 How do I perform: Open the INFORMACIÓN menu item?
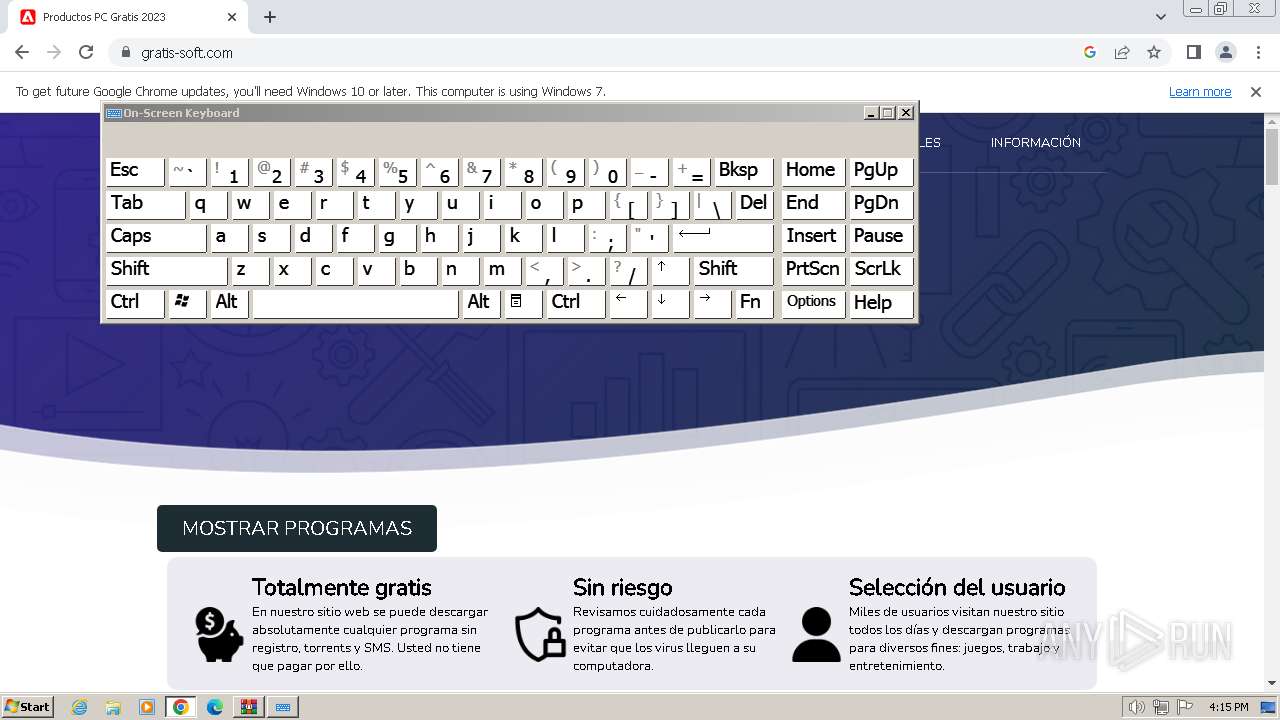(1036, 143)
